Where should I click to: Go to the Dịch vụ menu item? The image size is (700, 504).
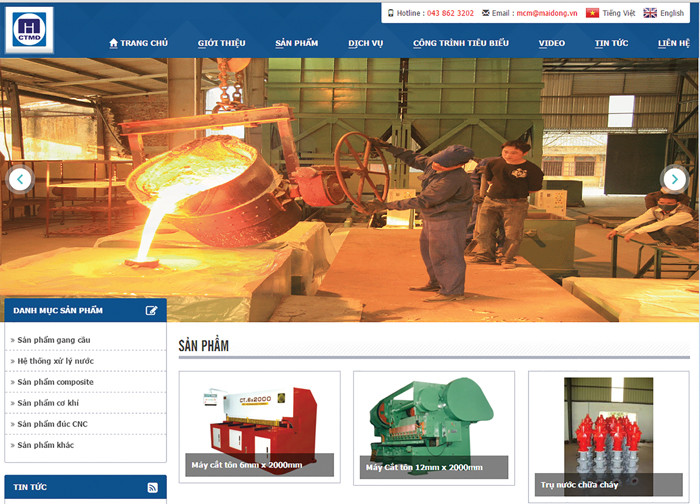365,44
